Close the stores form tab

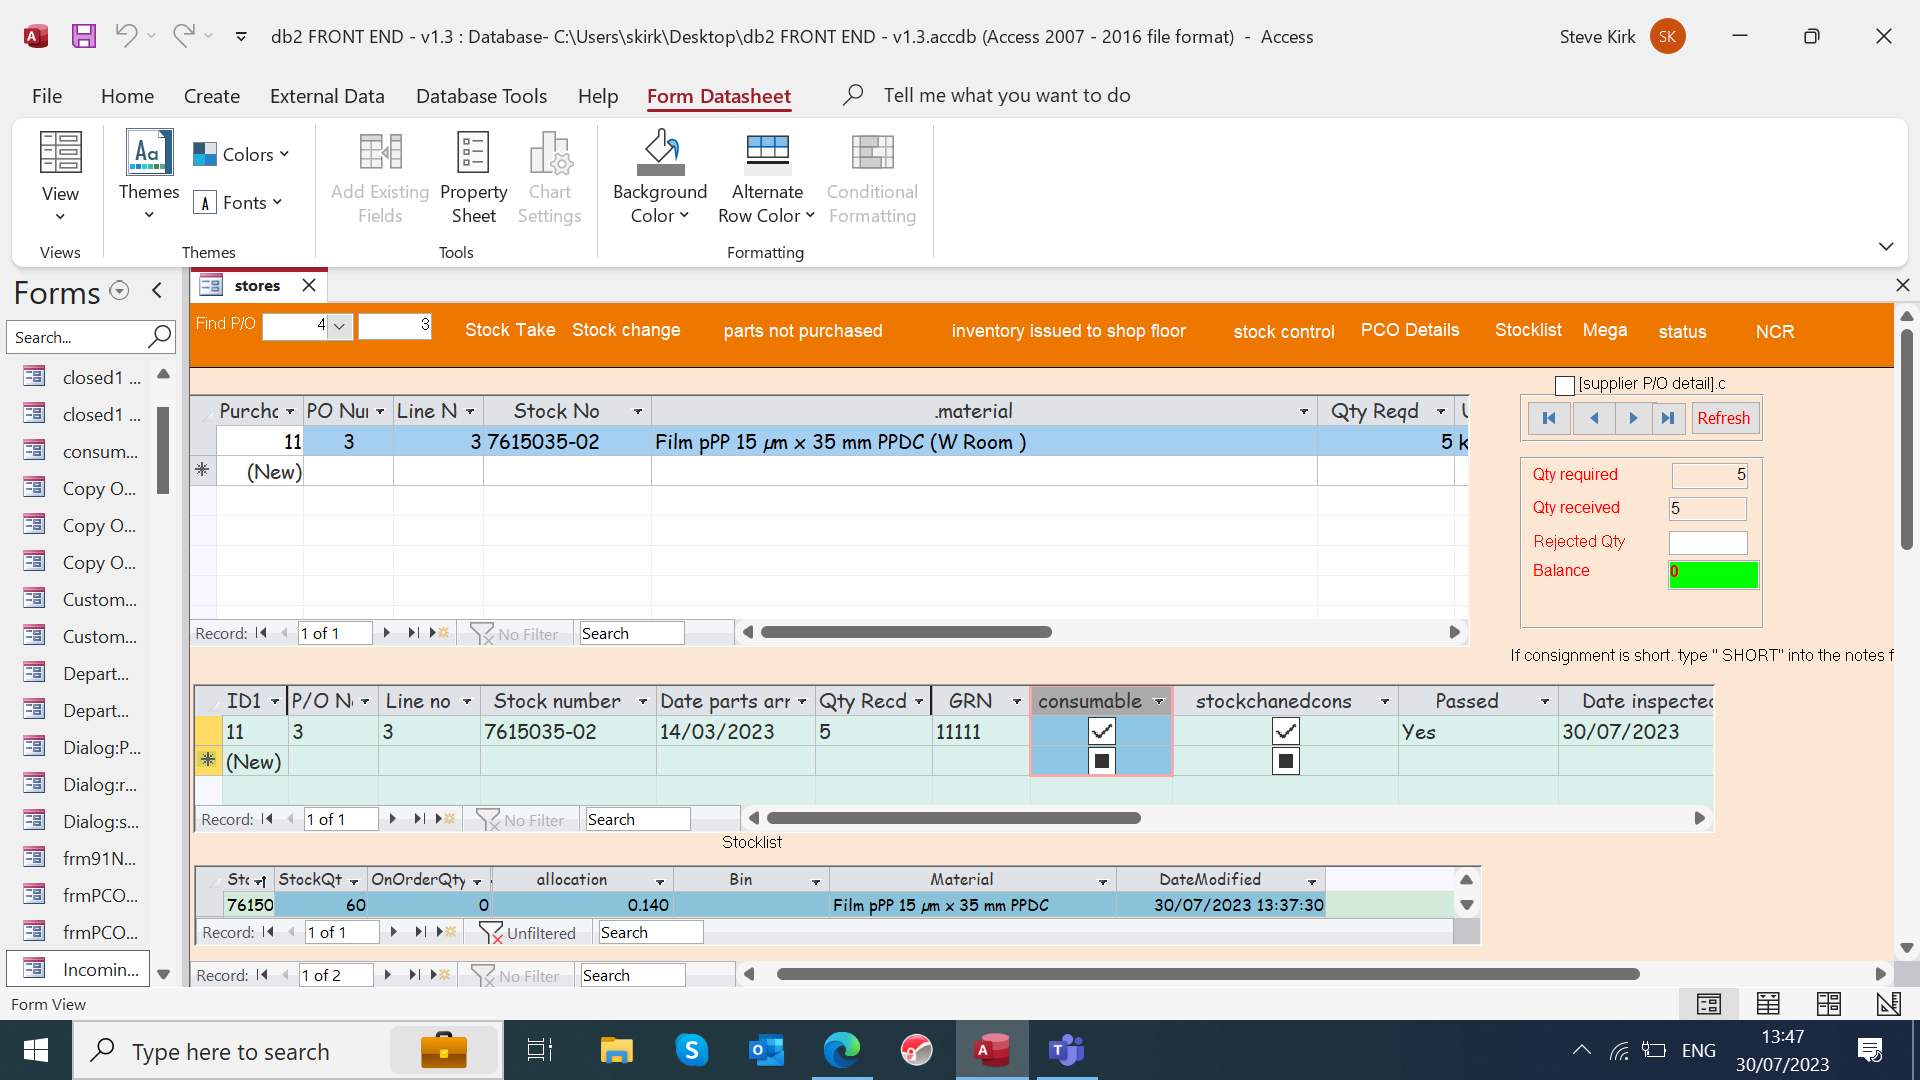tap(309, 285)
